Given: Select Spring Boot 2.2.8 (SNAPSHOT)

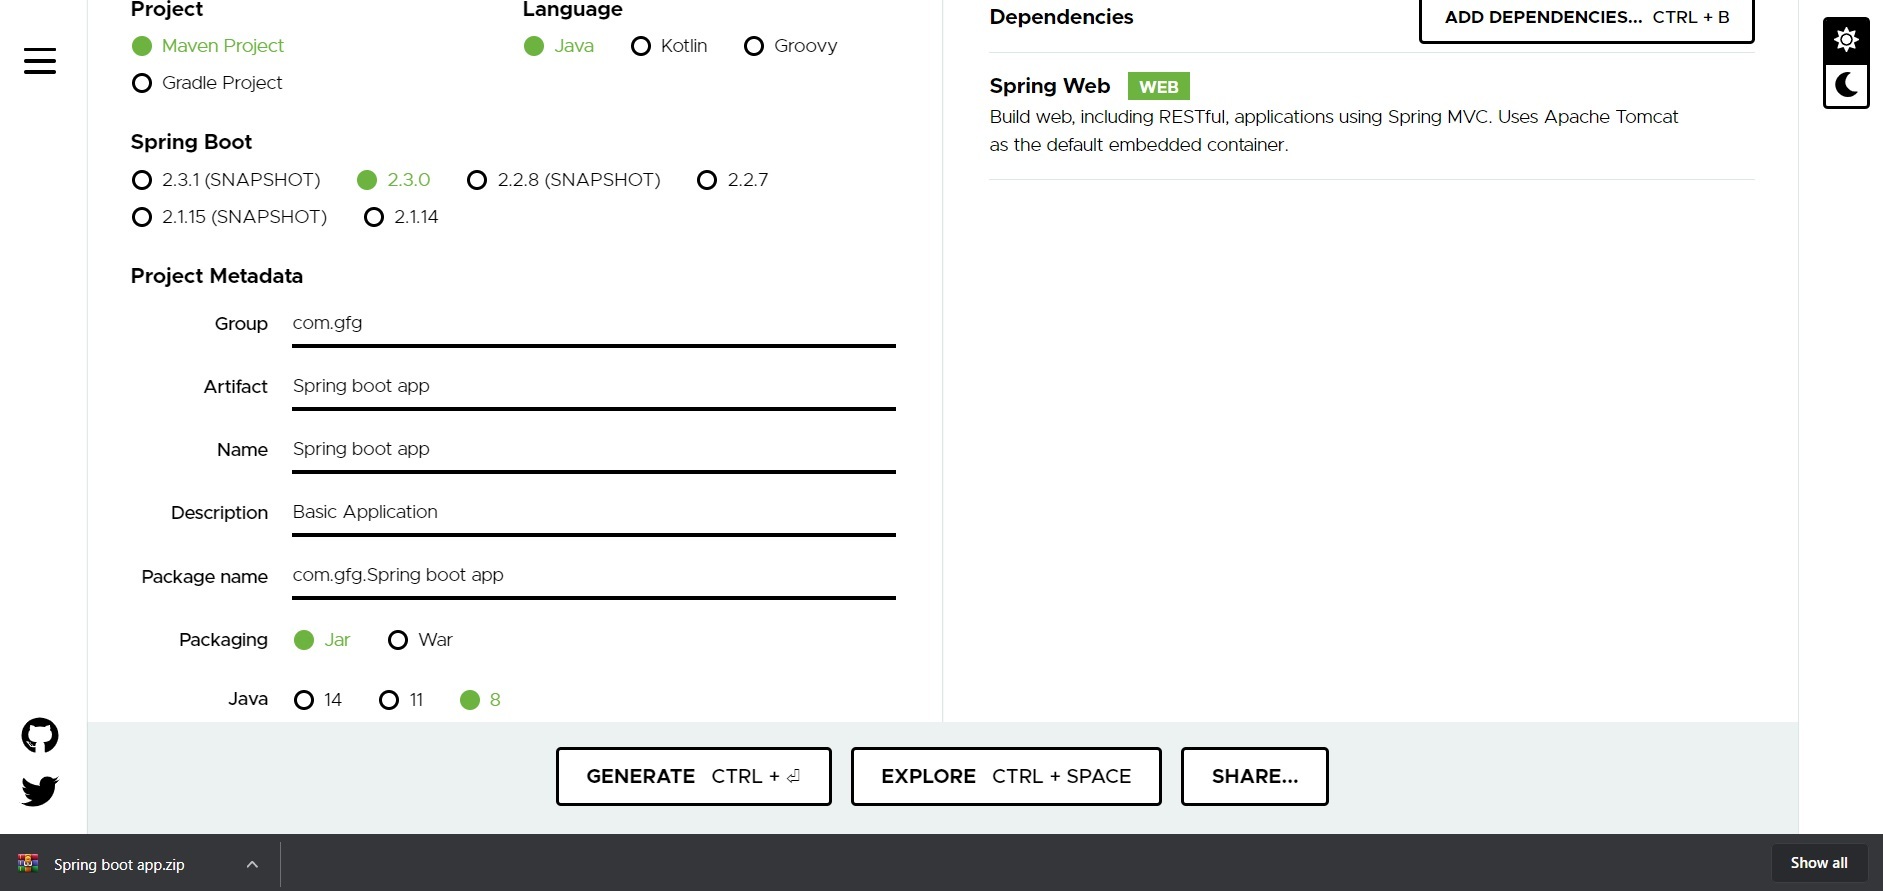Looking at the screenshot, I should [564, 180].
